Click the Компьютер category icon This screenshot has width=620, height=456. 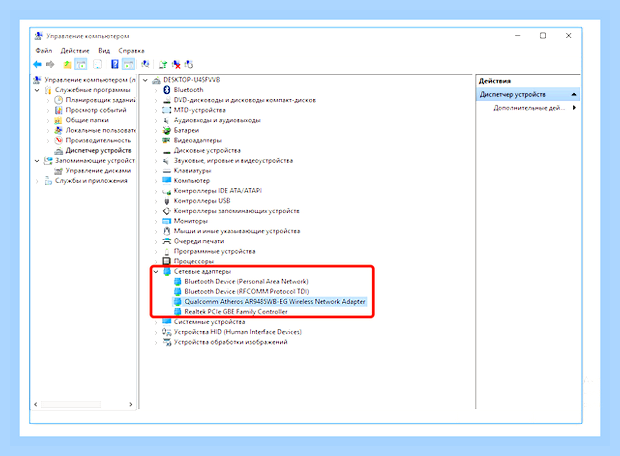pyautogui.click(x=166, y=181)
